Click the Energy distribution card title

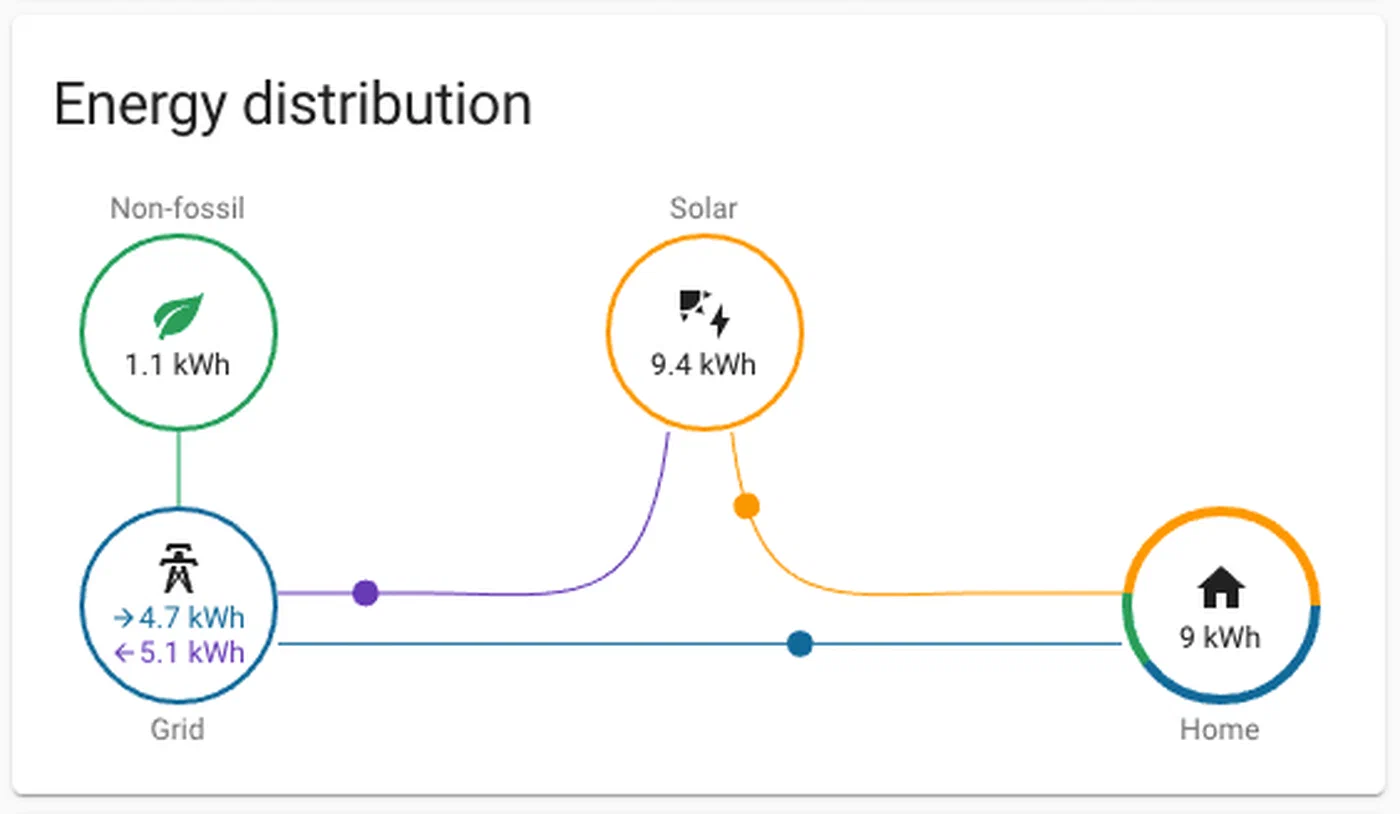coord(292,105)
